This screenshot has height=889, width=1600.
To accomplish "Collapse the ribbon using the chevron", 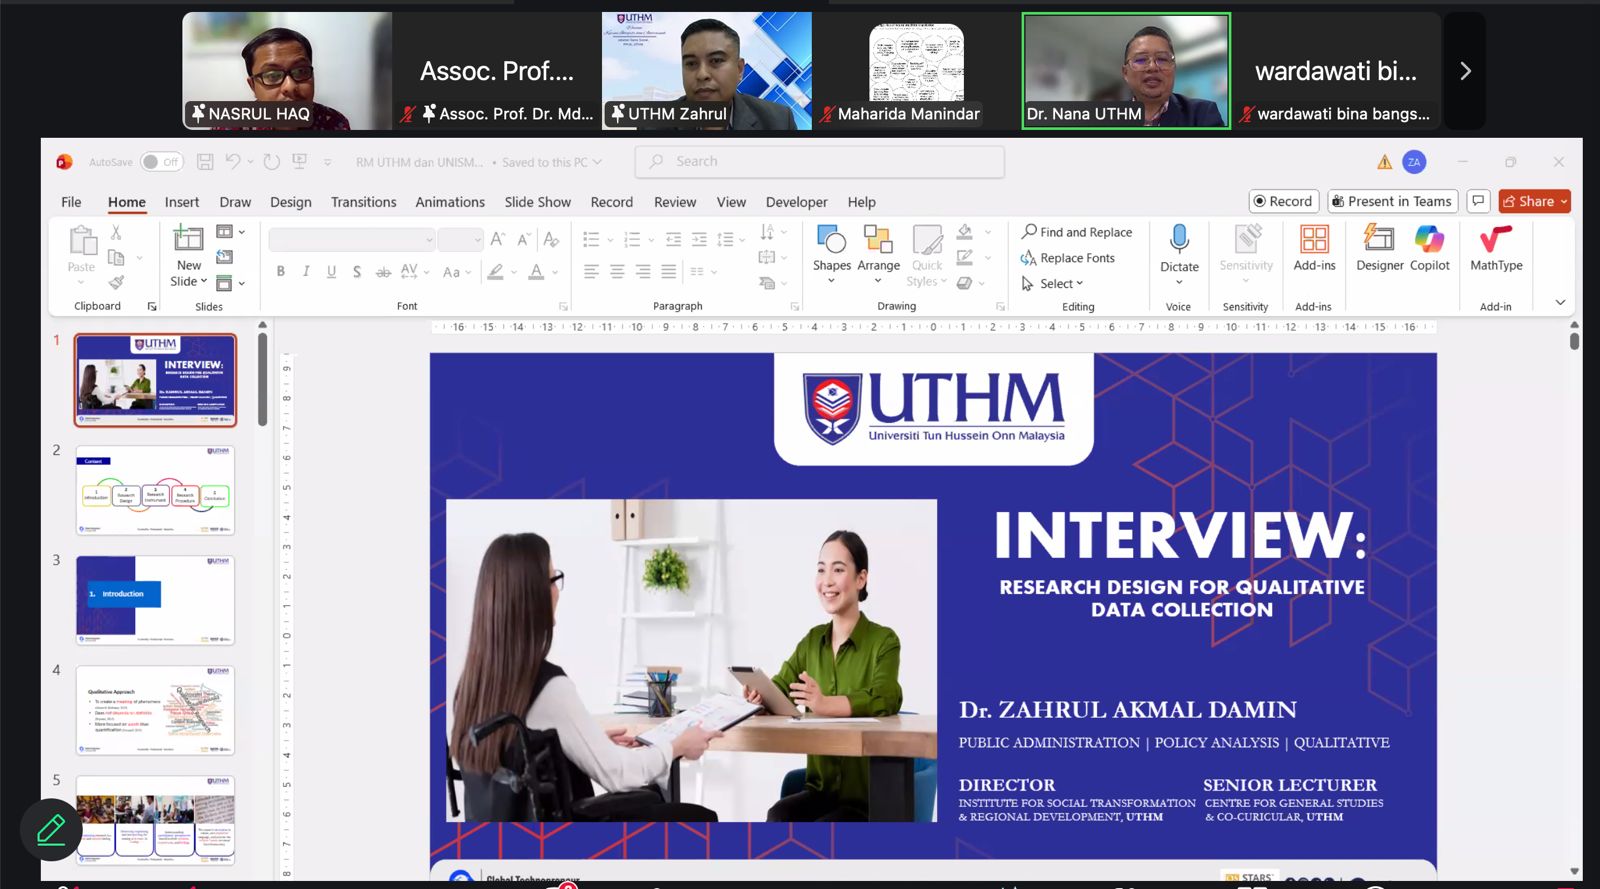I will [1560, 303].
